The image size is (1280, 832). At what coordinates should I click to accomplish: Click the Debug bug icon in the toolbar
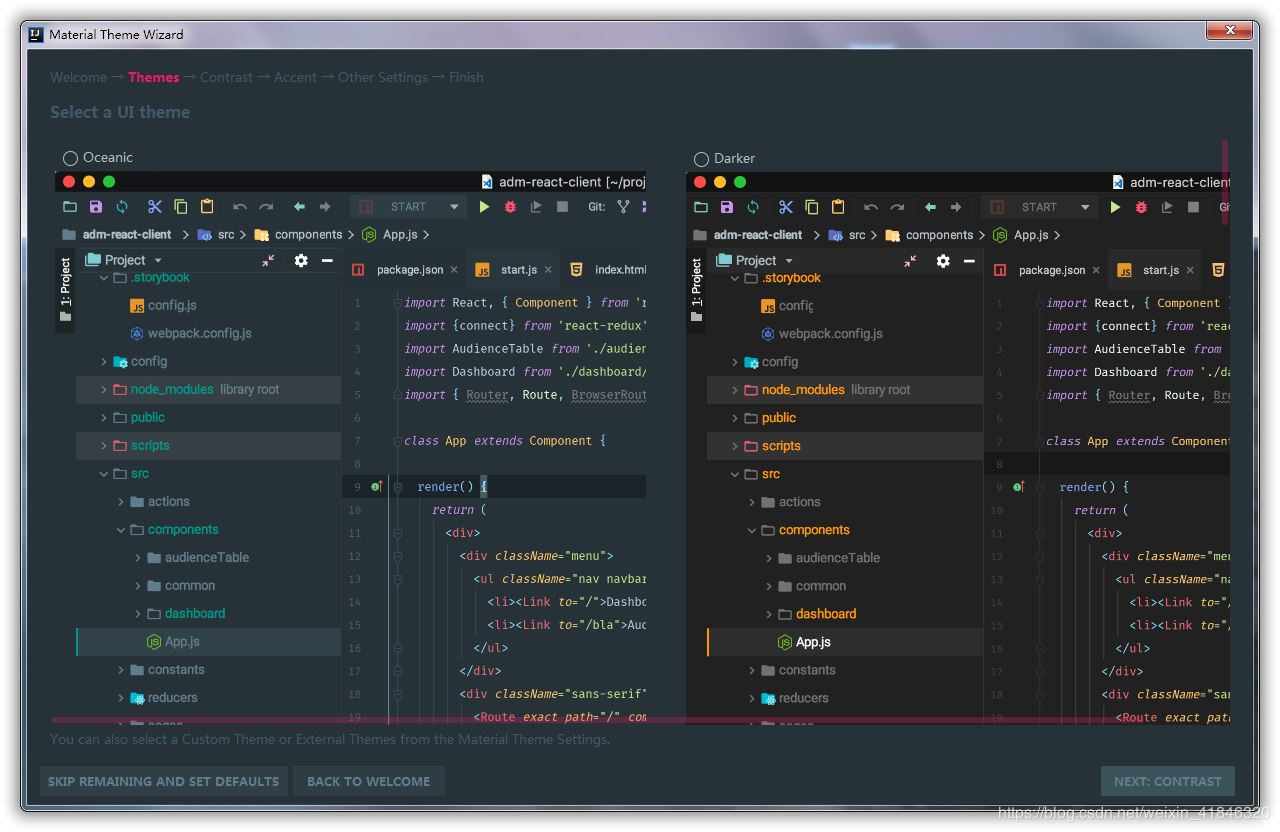point(509,206)
